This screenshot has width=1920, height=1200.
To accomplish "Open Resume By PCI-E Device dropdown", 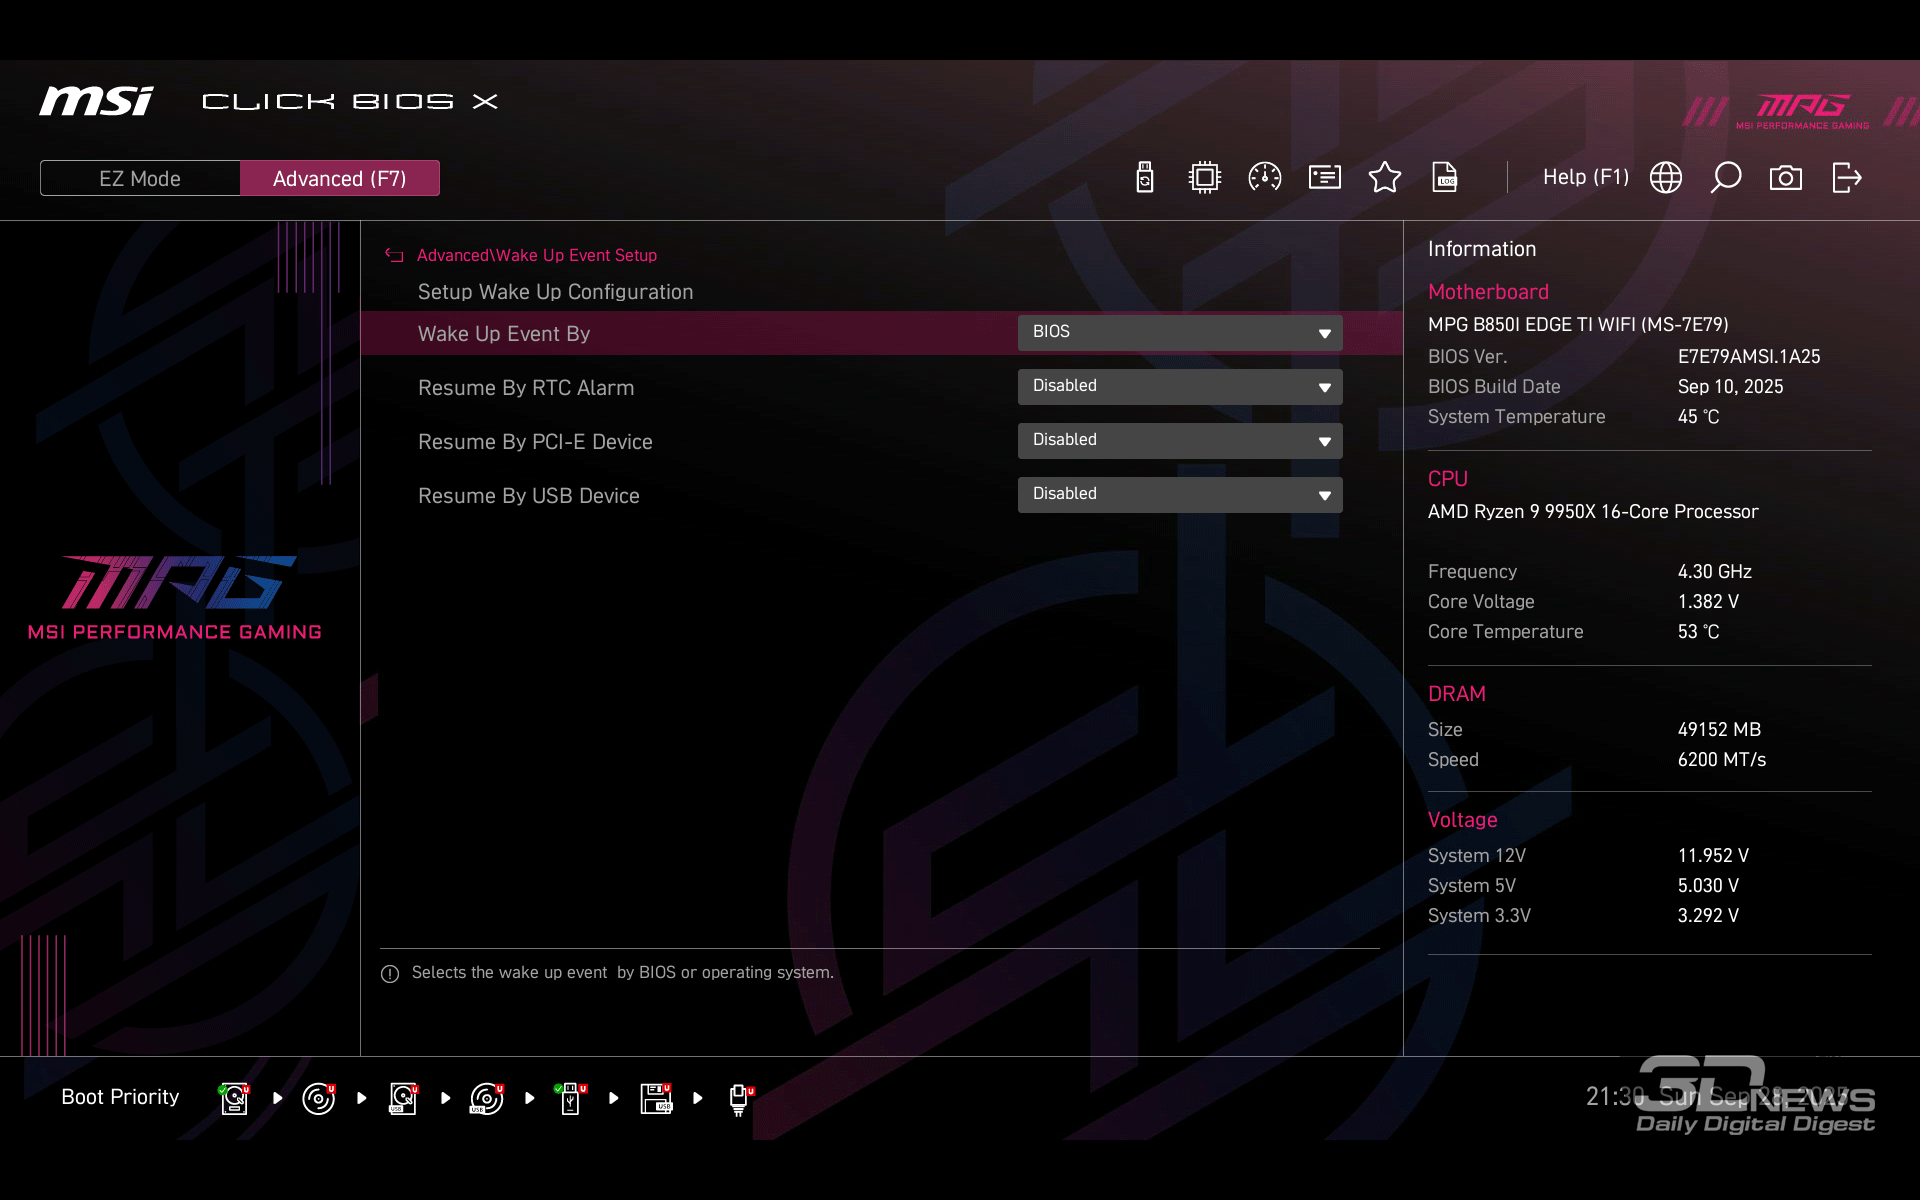I will click(x=1180, y=441).
